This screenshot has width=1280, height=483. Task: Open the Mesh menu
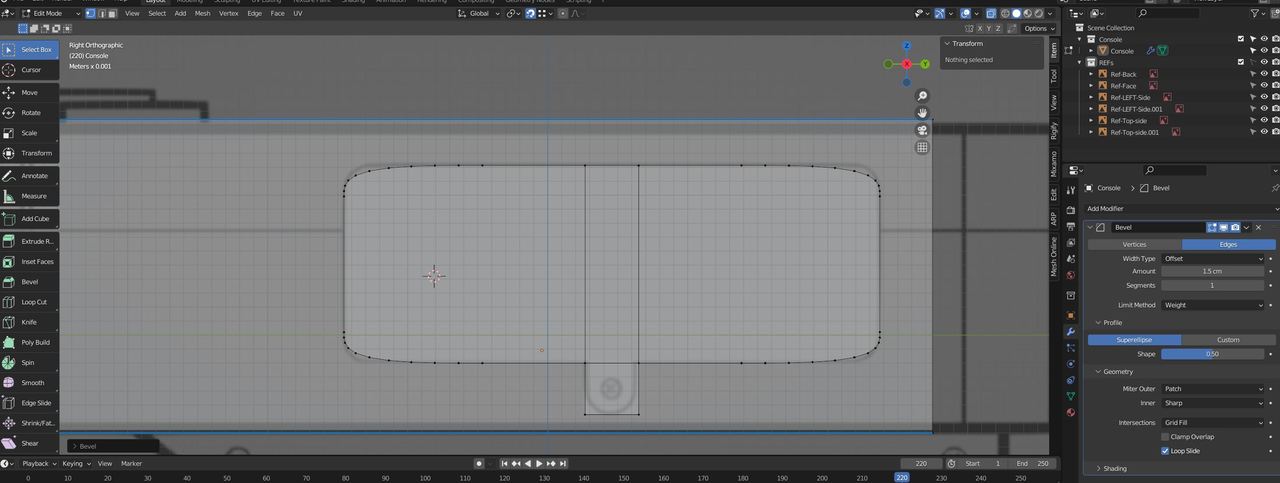[x=203, y=13]
